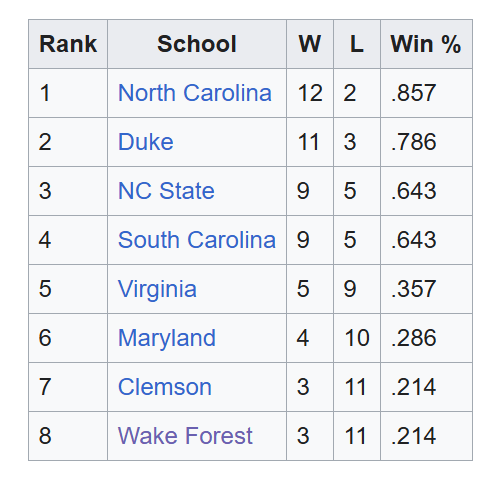This screenshot has width=489, height=492.
Task: Visit the Virginia link
Action: pyautogui.click(x=157, y=289)
